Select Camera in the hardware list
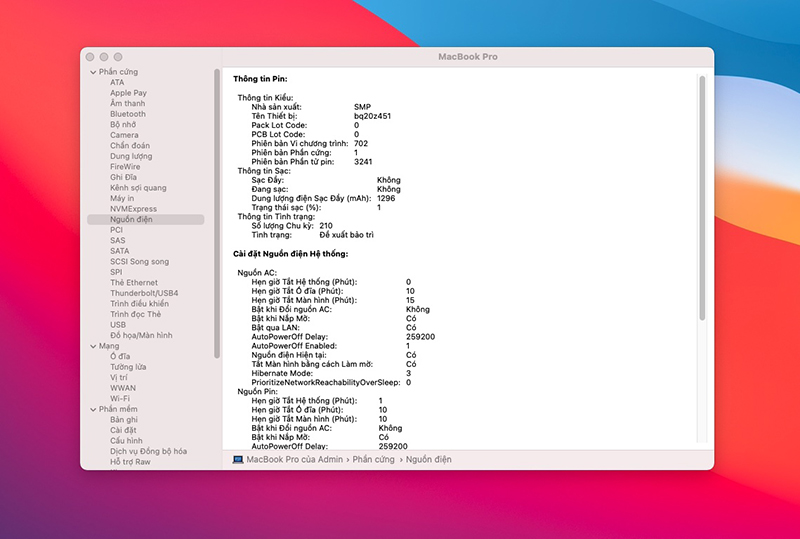The image size is (800, 539). [x=124, y=135]
